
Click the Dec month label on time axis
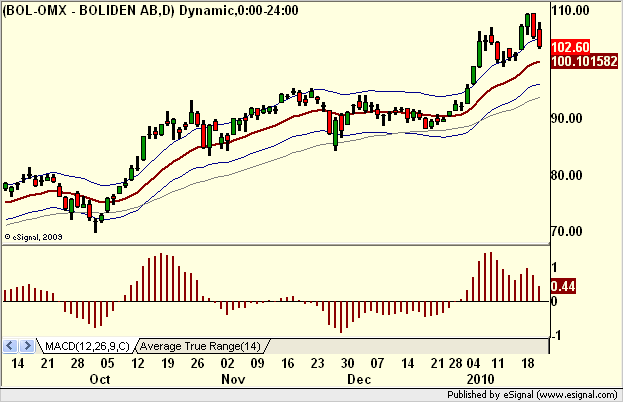coord(359,379)
